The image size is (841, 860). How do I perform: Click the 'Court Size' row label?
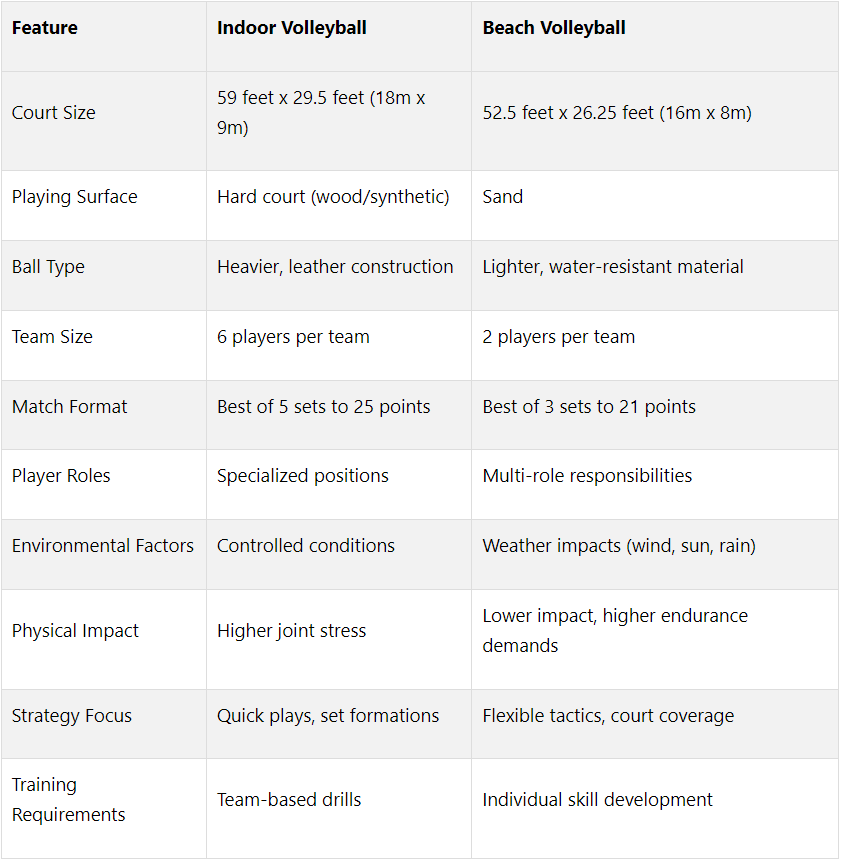54,113
